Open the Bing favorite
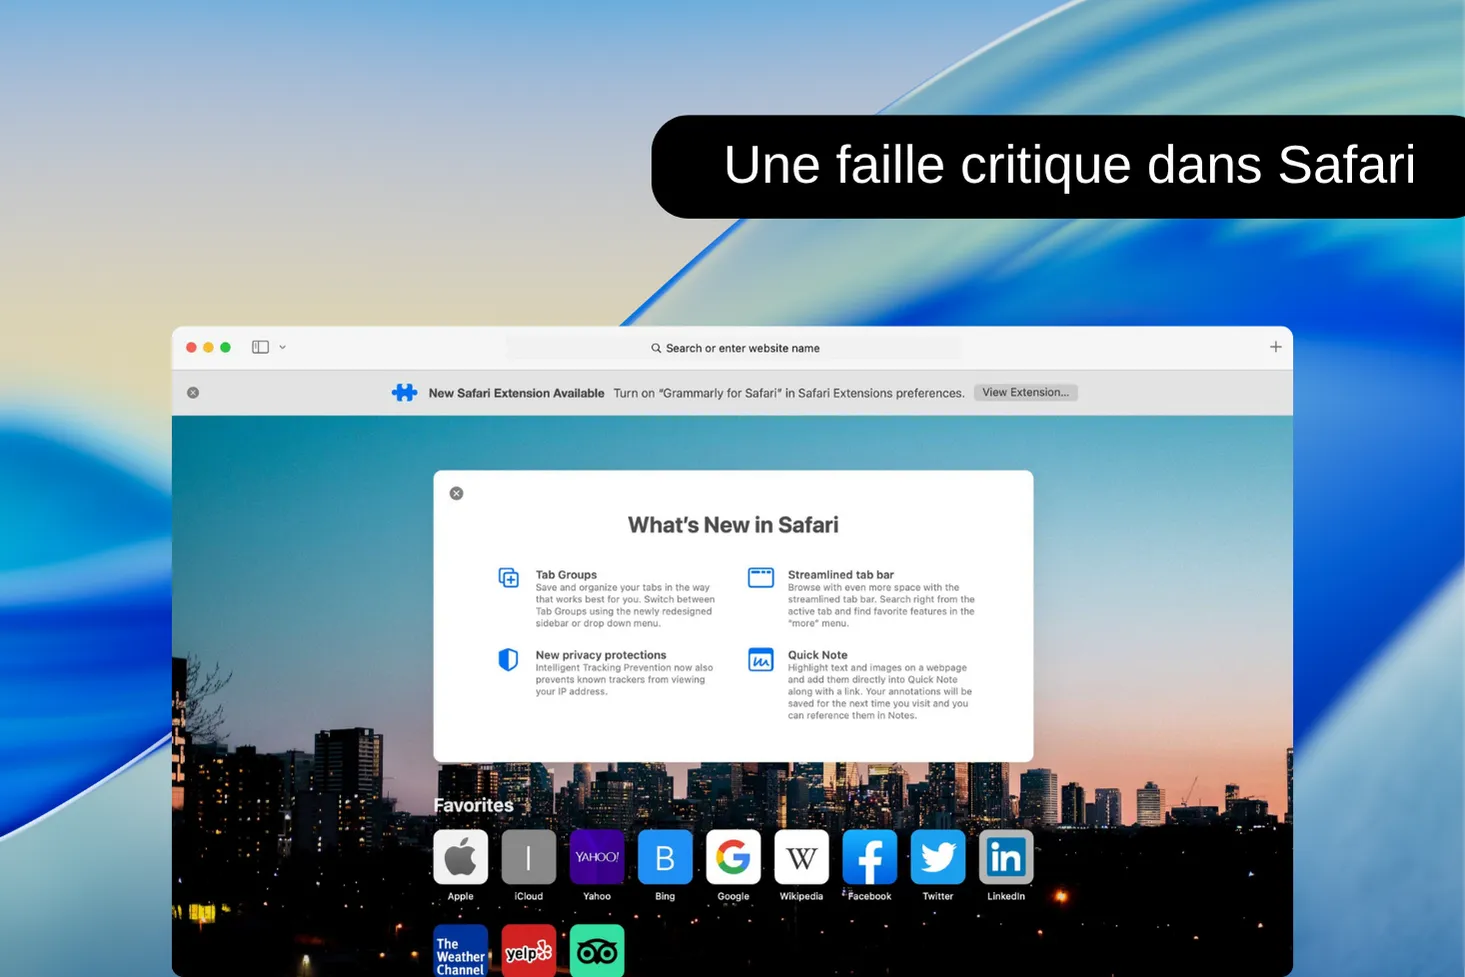The image size is (1465, 977). (665, 857)
